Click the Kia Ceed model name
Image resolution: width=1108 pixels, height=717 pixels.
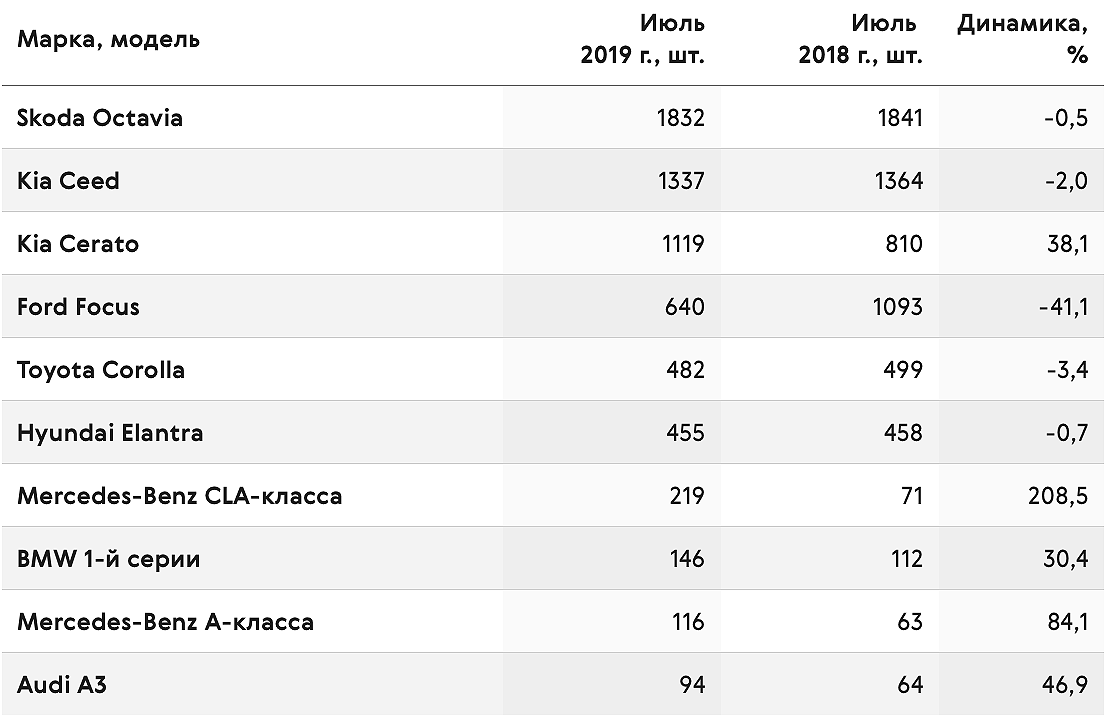click(68, 181)
